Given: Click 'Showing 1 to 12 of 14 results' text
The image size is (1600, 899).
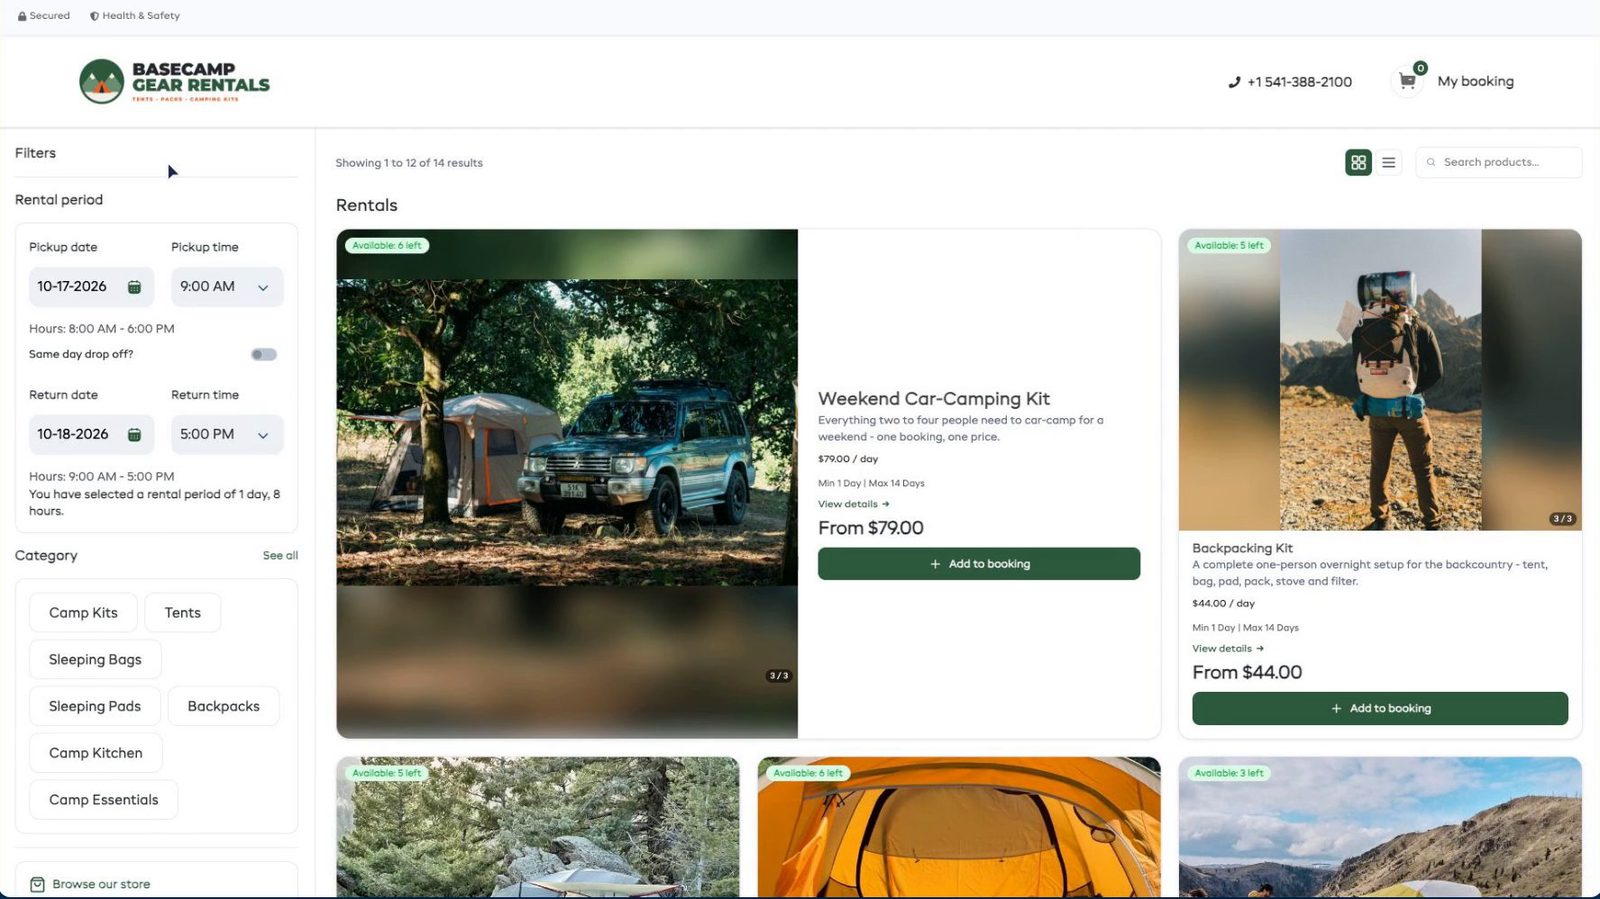Looking at the screenshot, I should [x=409, y=163].
